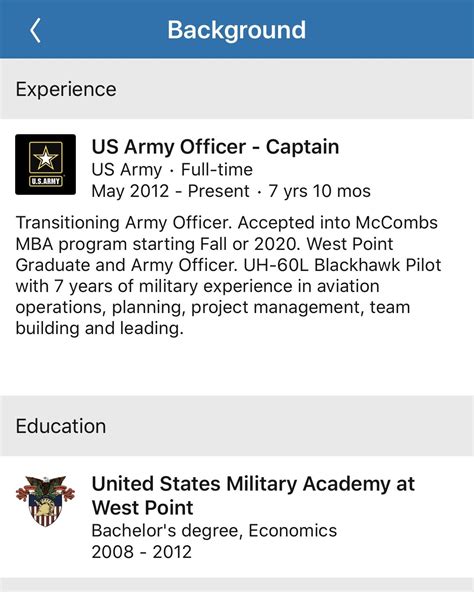Tap the West Point crest logo
The image size is (474, 592).
(45, 501)
